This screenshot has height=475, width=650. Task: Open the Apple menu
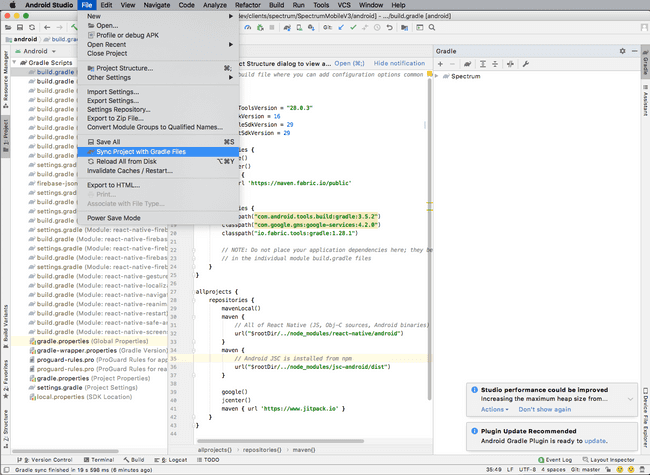(x=12, y=5)
